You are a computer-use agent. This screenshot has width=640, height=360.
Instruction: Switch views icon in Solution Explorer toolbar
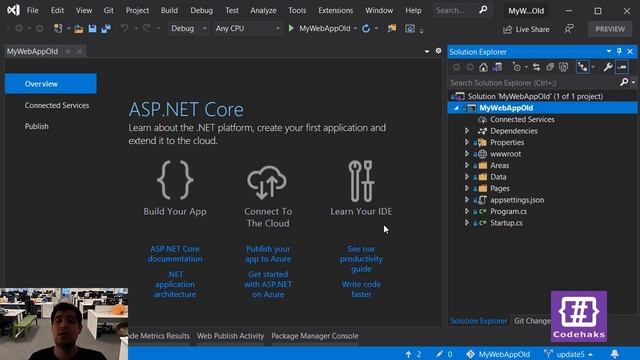[x=497, y=67]
